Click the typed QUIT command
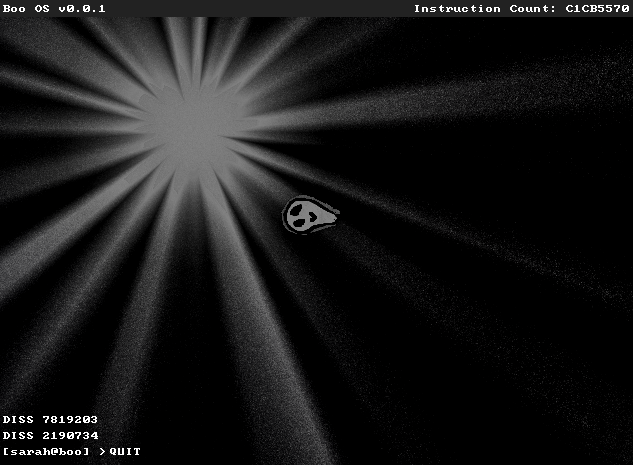633x465 pixels. 125,451
